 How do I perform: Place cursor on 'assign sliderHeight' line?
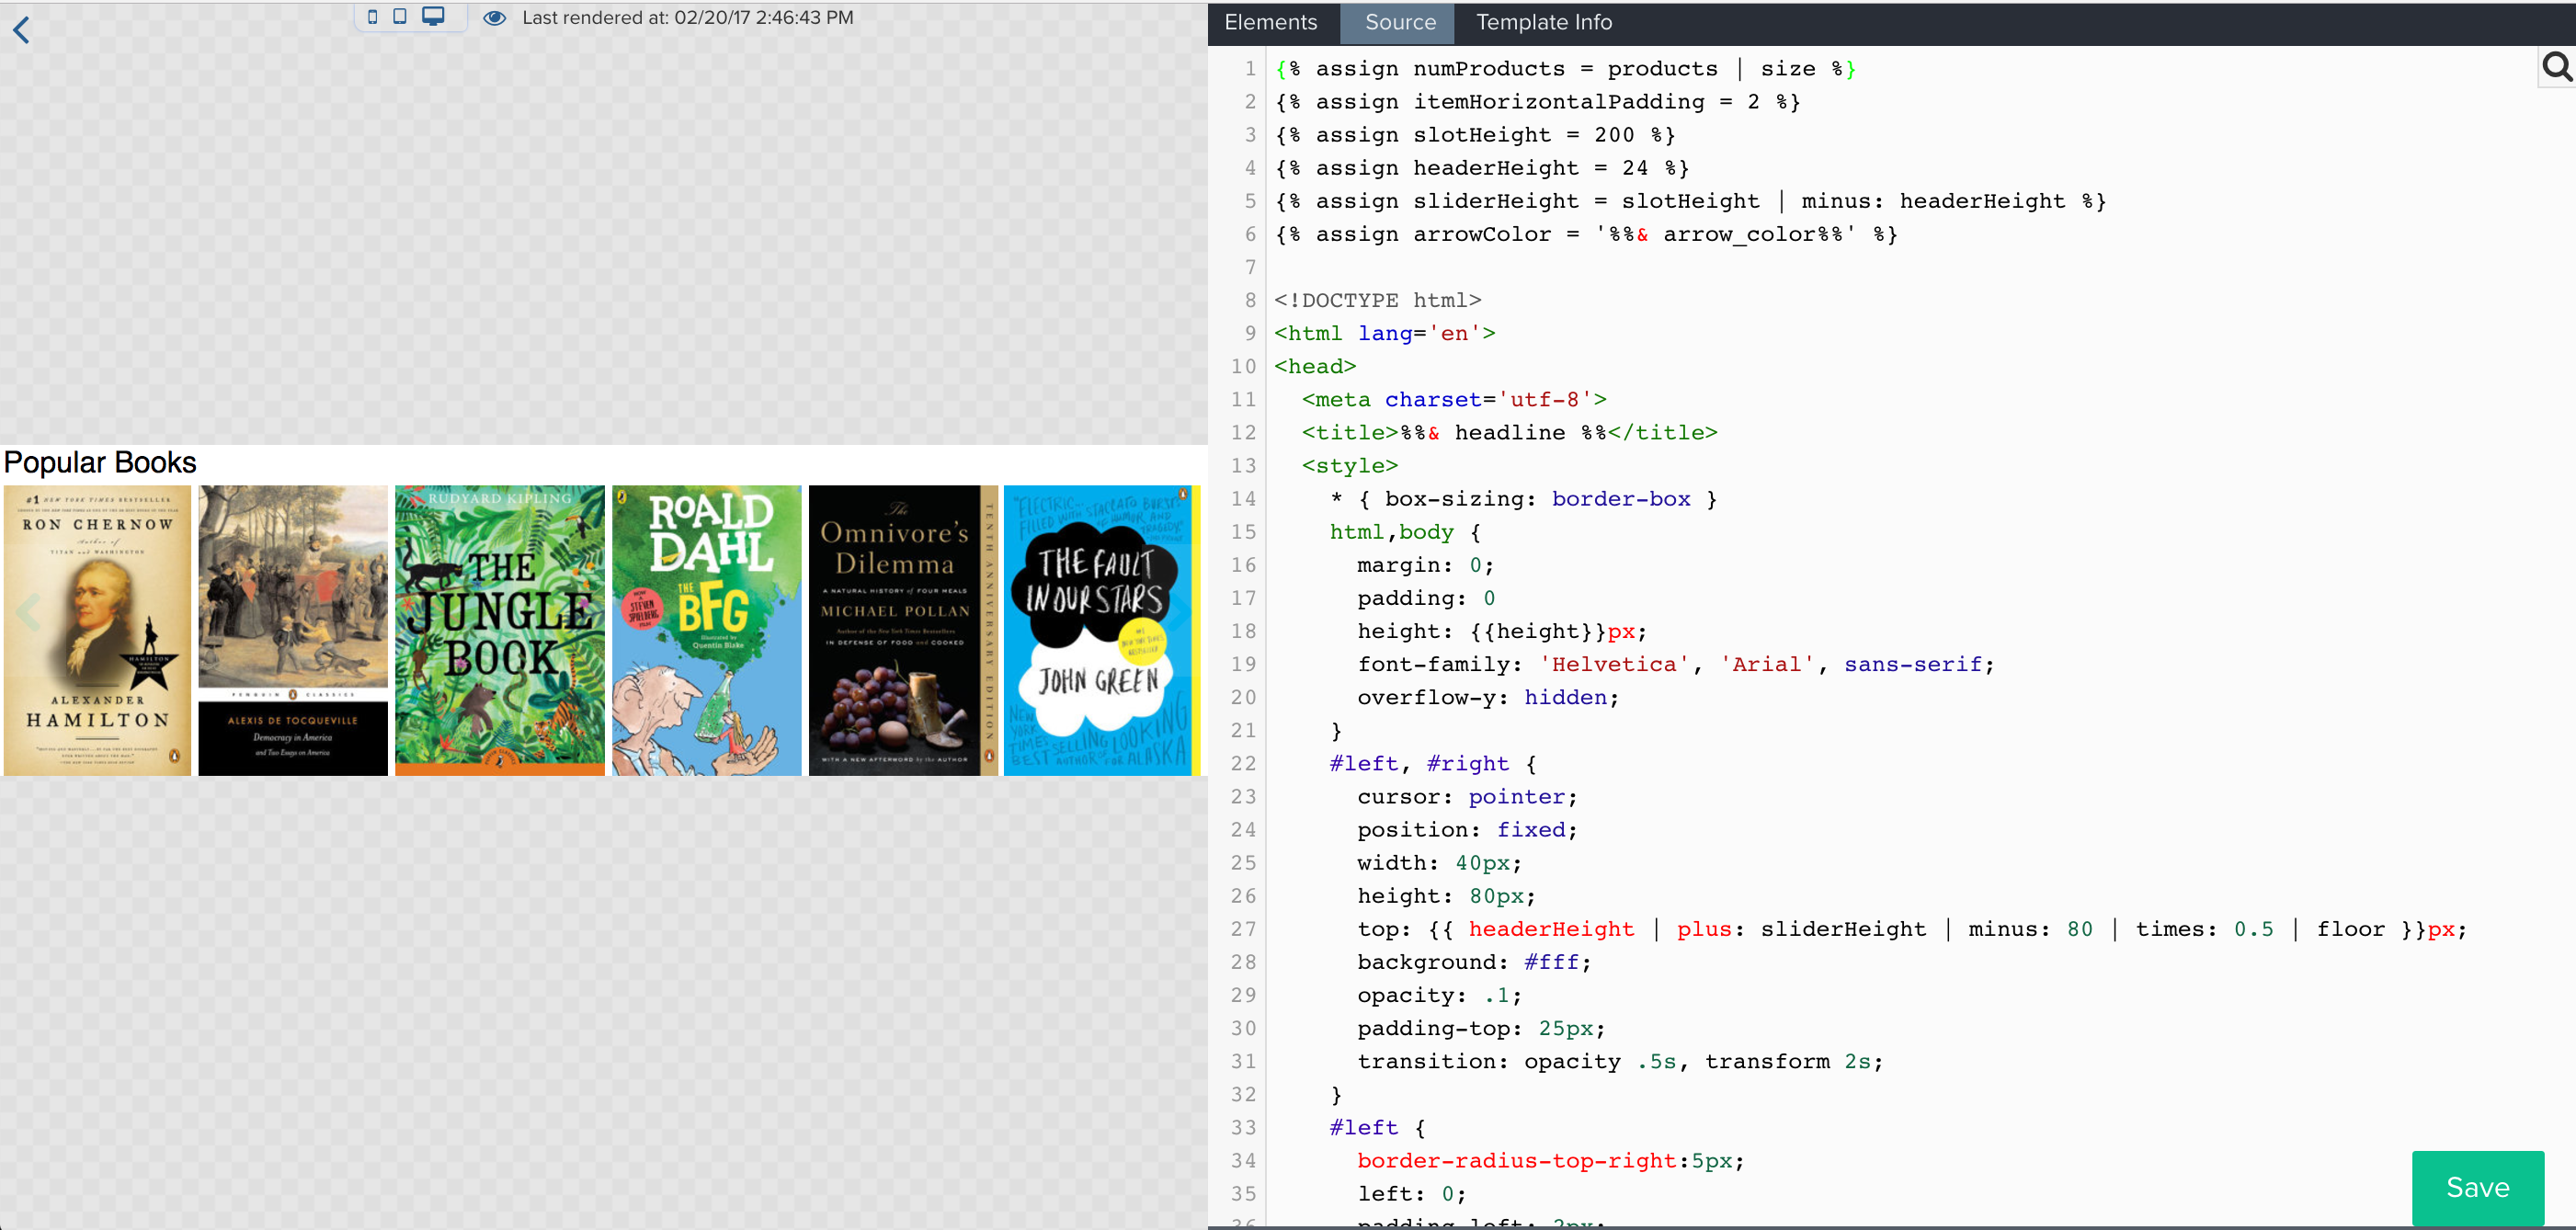(x=1690, y=201)
